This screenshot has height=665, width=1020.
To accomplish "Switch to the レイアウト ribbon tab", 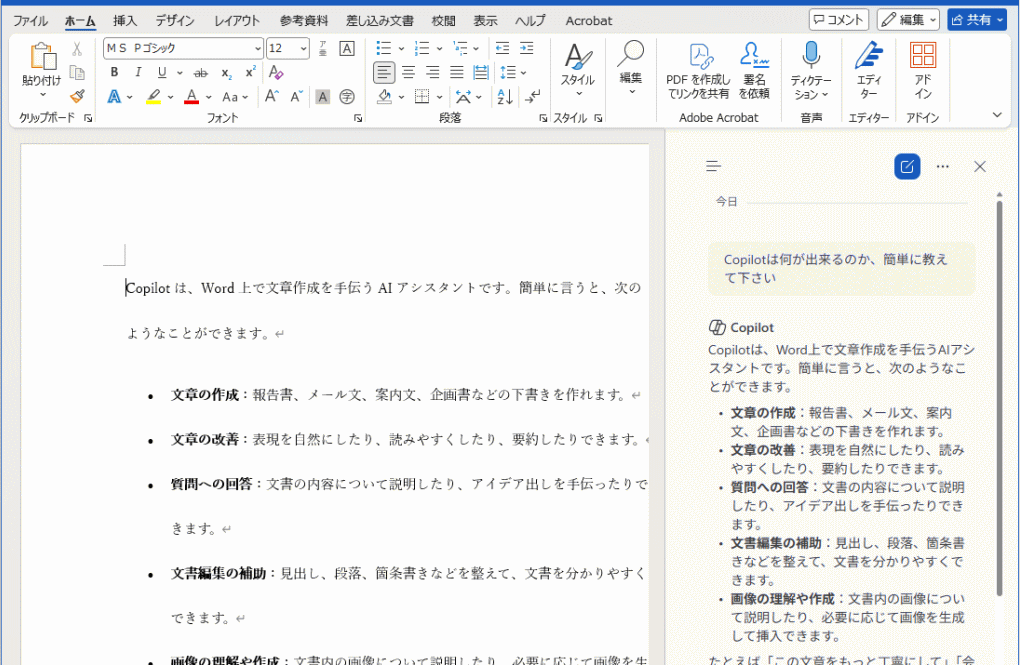I will [237, 21].
